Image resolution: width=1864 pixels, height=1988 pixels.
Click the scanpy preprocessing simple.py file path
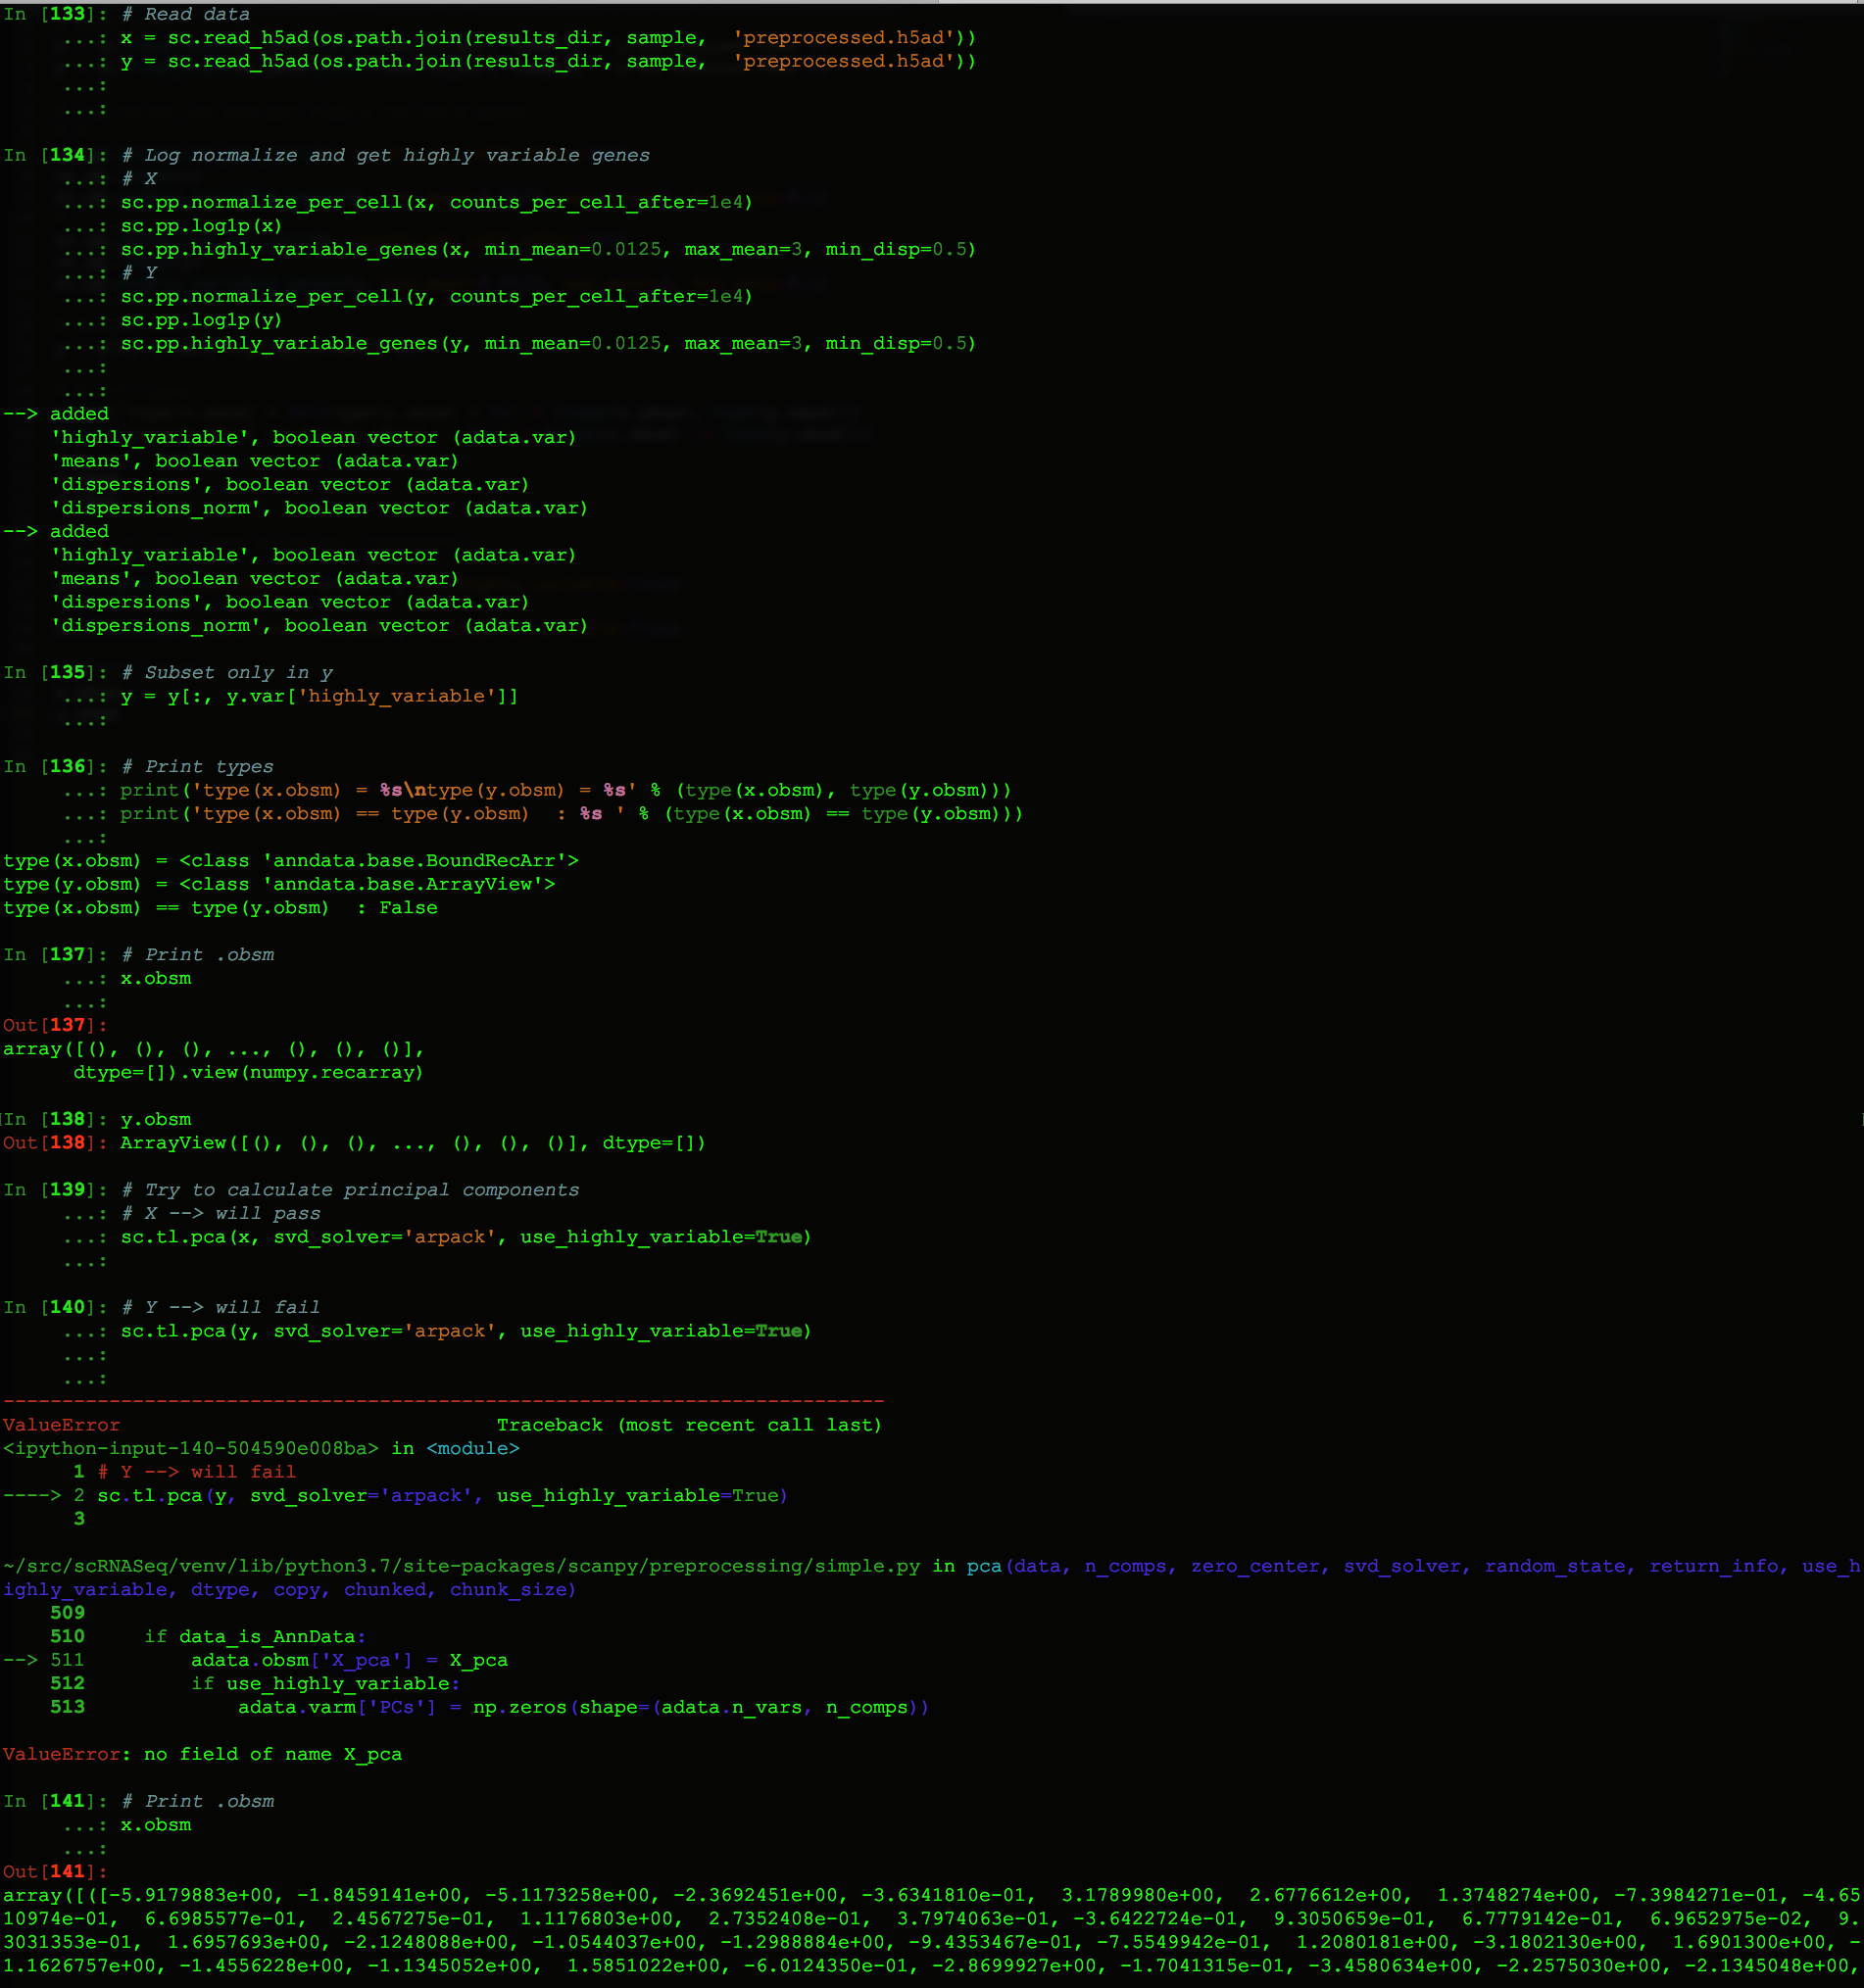pos(460,1566)
